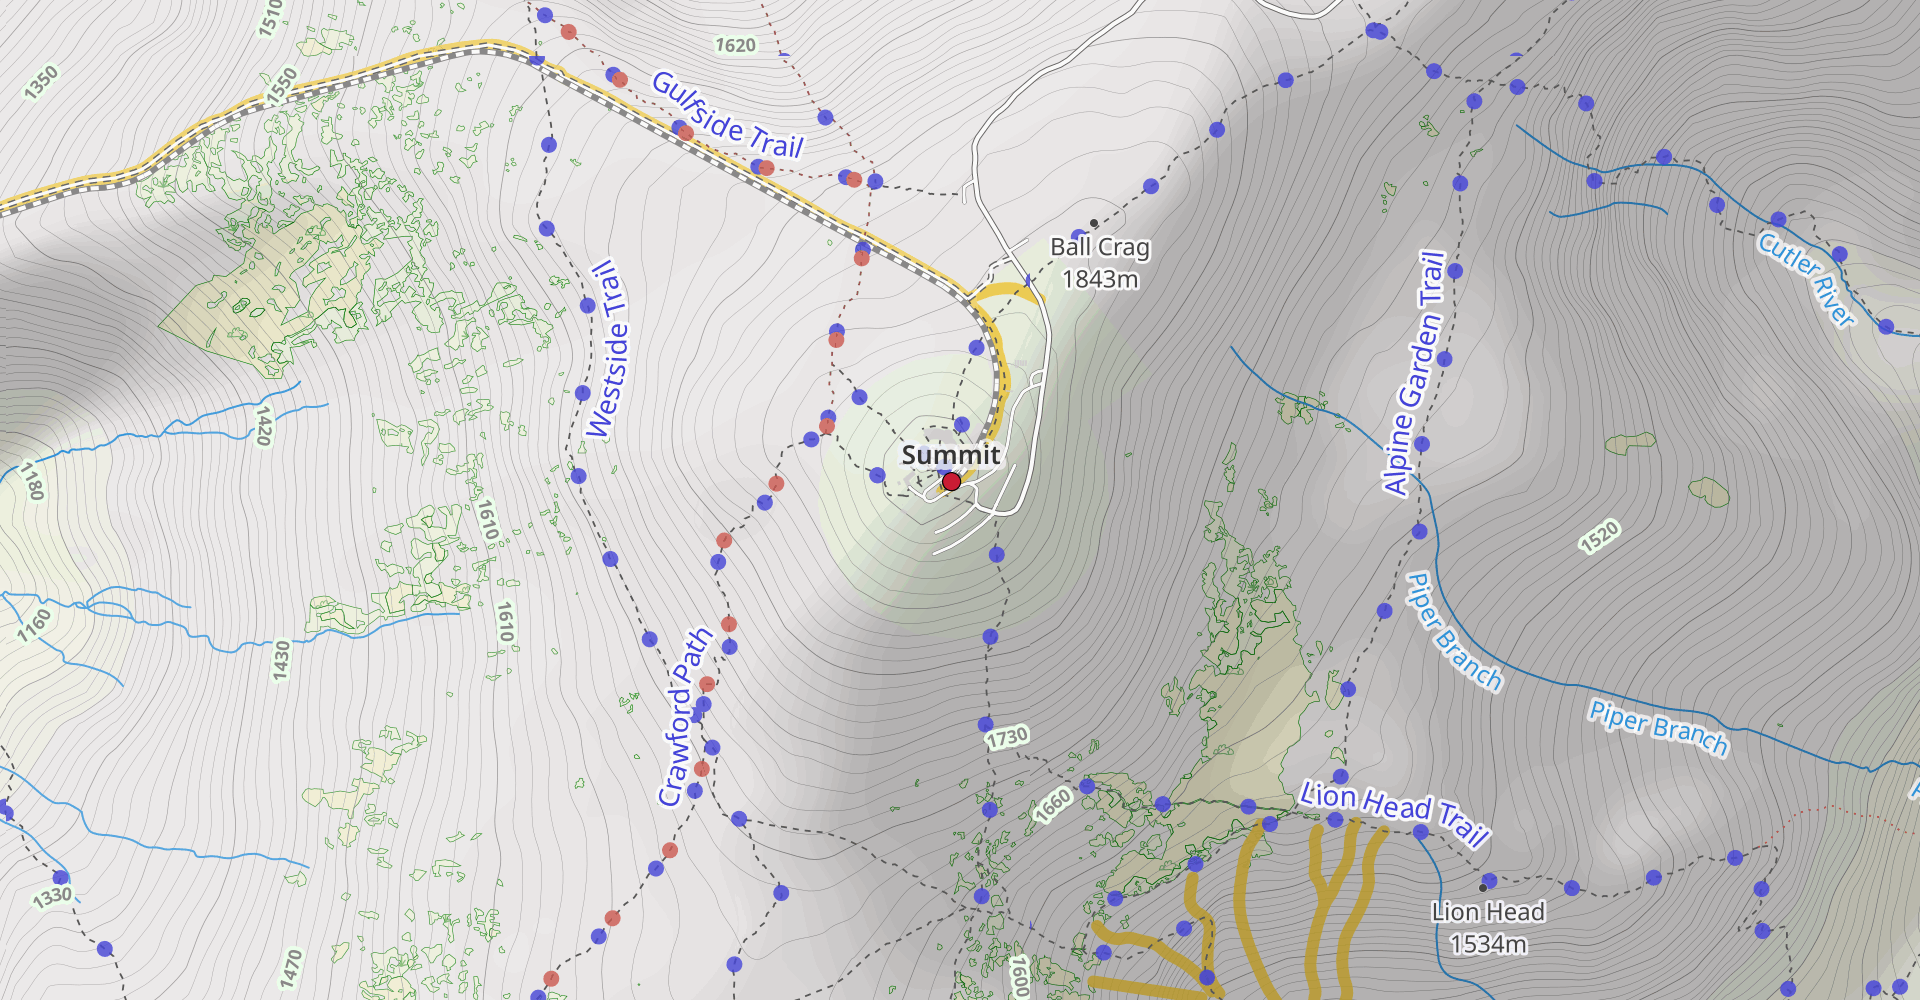The width and height of the screenshot is (1920, 1000).
Task: Click the "1420" contour elevation label
Action: pyautogui.click(x=263, y=425)
